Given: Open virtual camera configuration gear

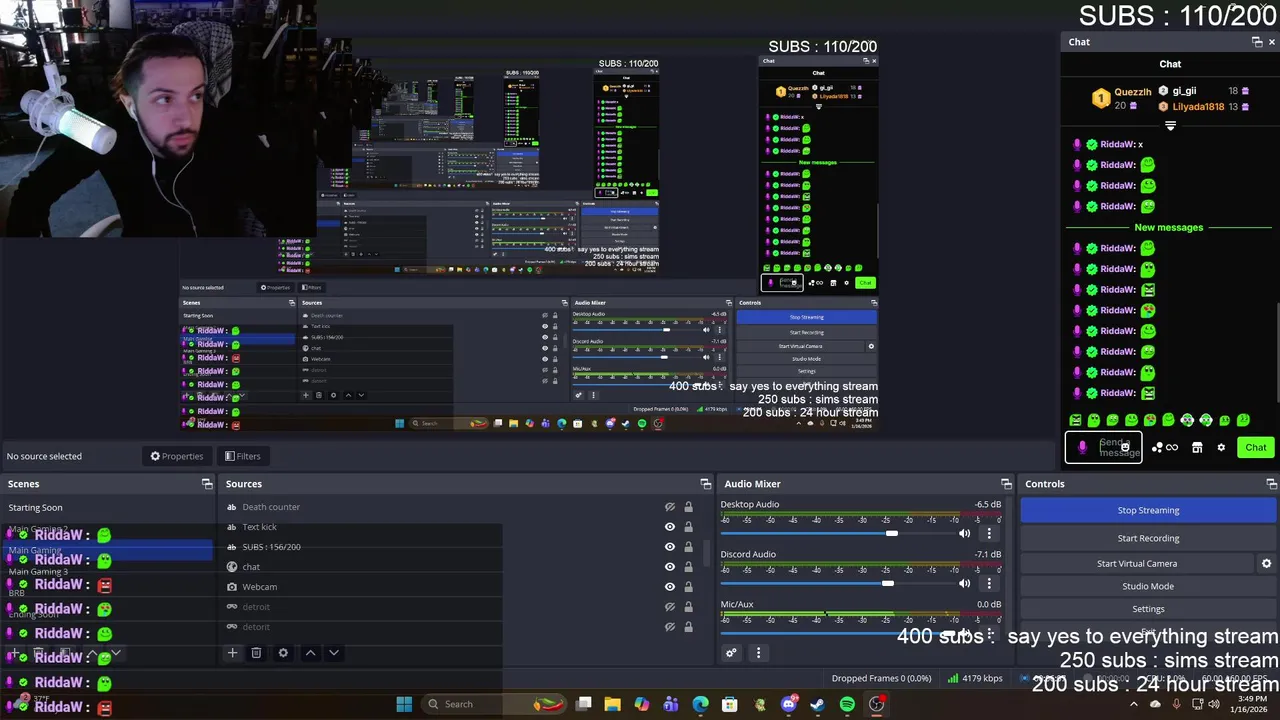Looking at the screenshot, I should 1266,564.
